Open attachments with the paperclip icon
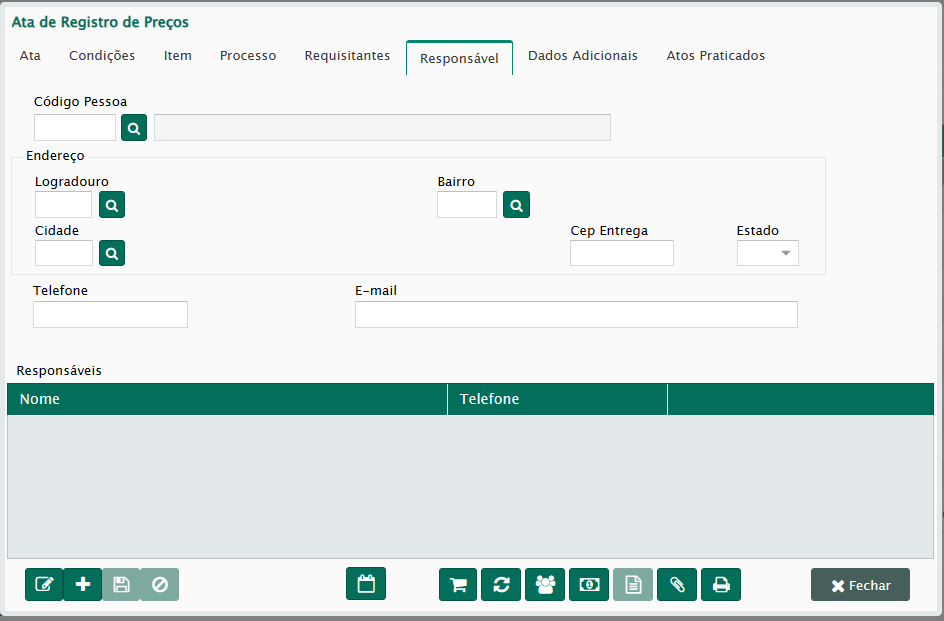This screenshot has height=621, width=944. tap(677, 585)
